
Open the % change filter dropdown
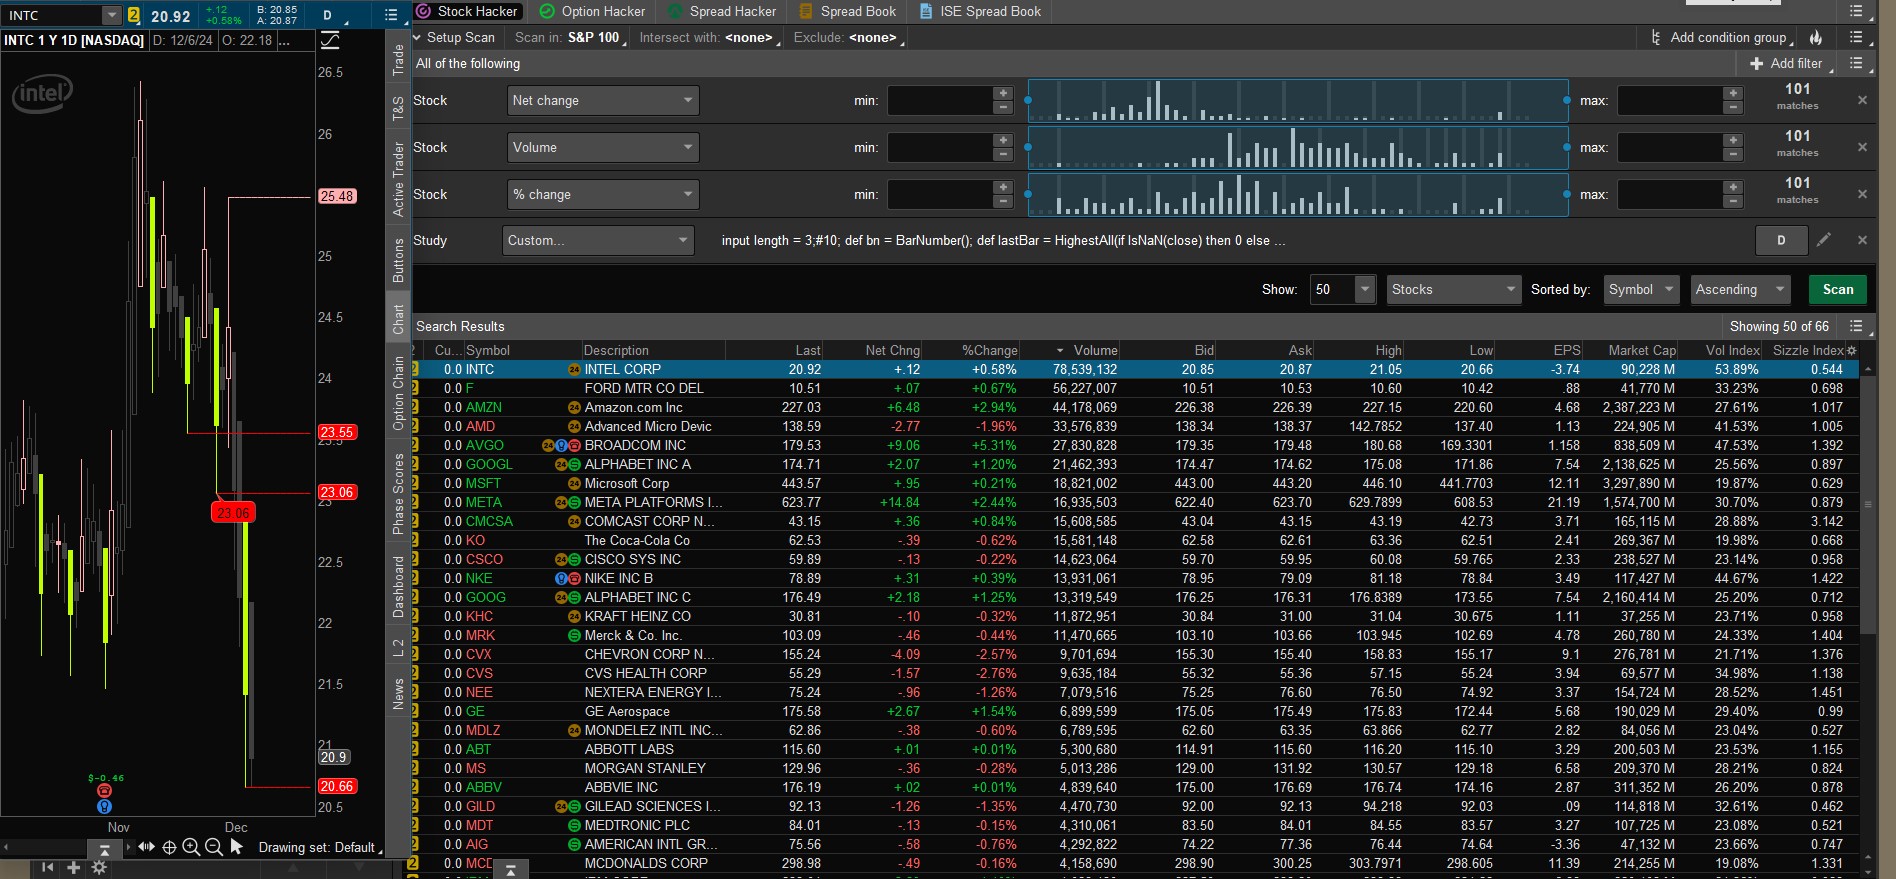point(603,194)
